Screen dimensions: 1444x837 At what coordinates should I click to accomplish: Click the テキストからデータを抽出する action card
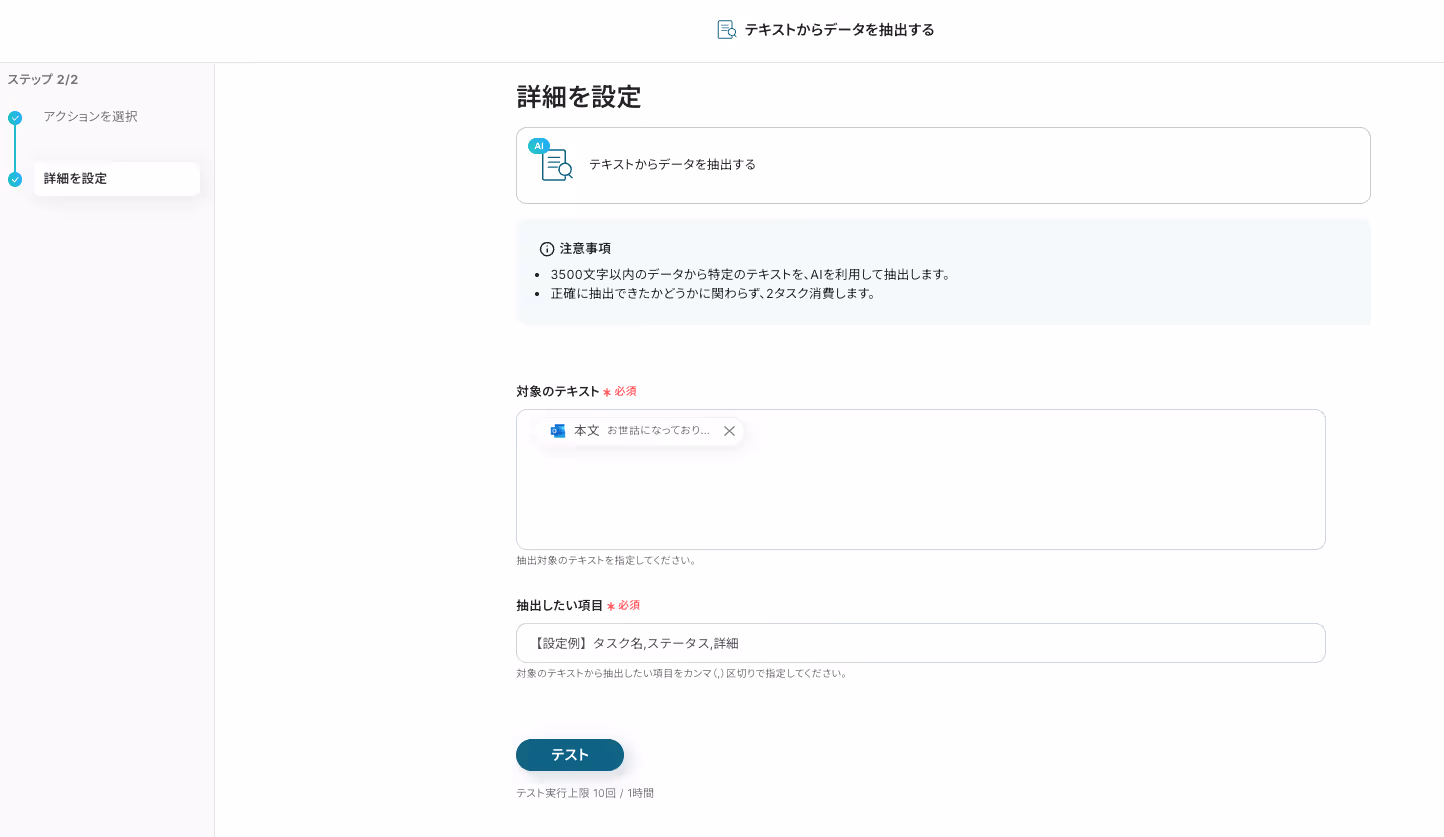tap(943, 165)
